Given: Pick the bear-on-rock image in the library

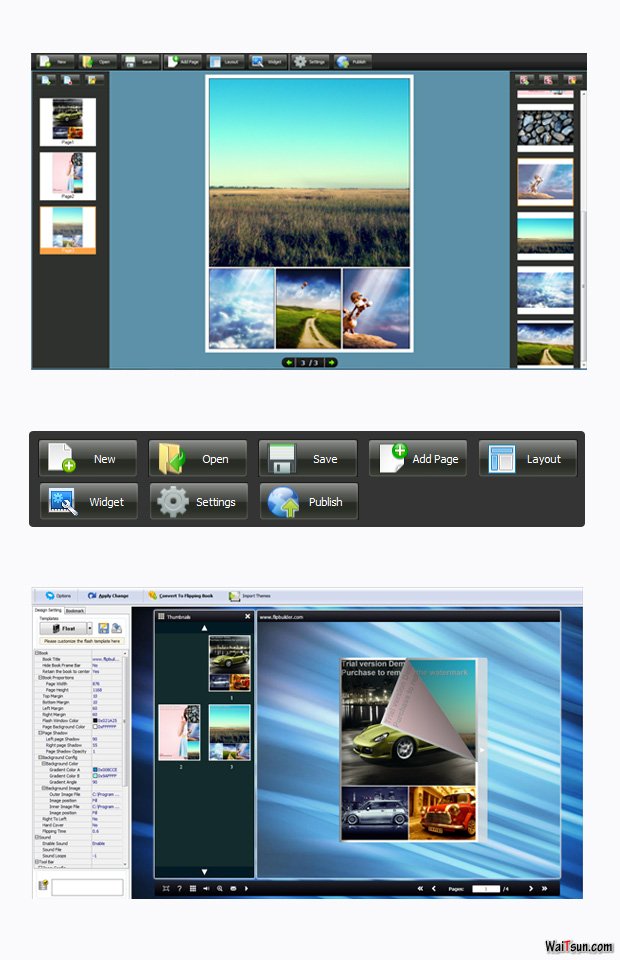Looking at the screenshot, I should coord(545,182).
